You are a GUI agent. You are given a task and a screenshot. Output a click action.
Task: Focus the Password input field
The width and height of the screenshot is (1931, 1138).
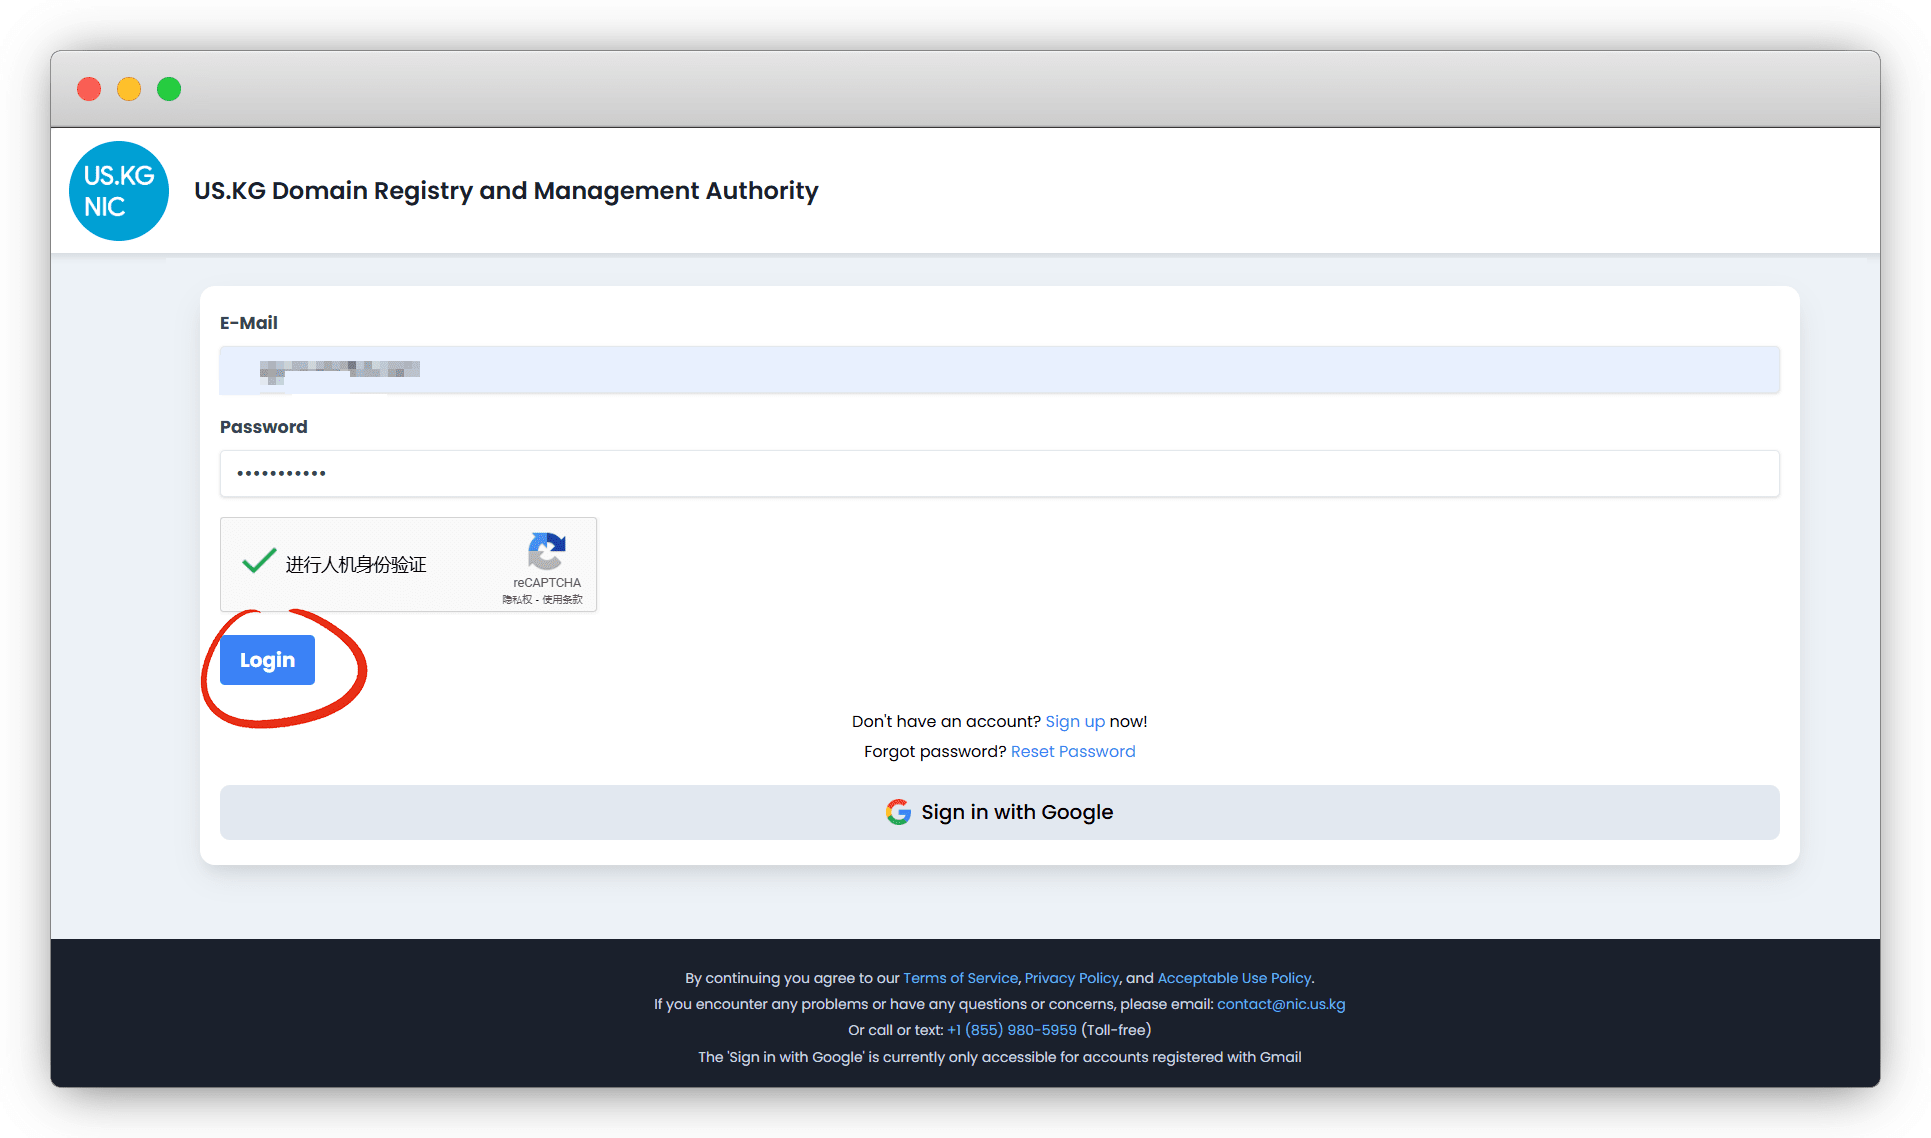(x=999, y=473)
